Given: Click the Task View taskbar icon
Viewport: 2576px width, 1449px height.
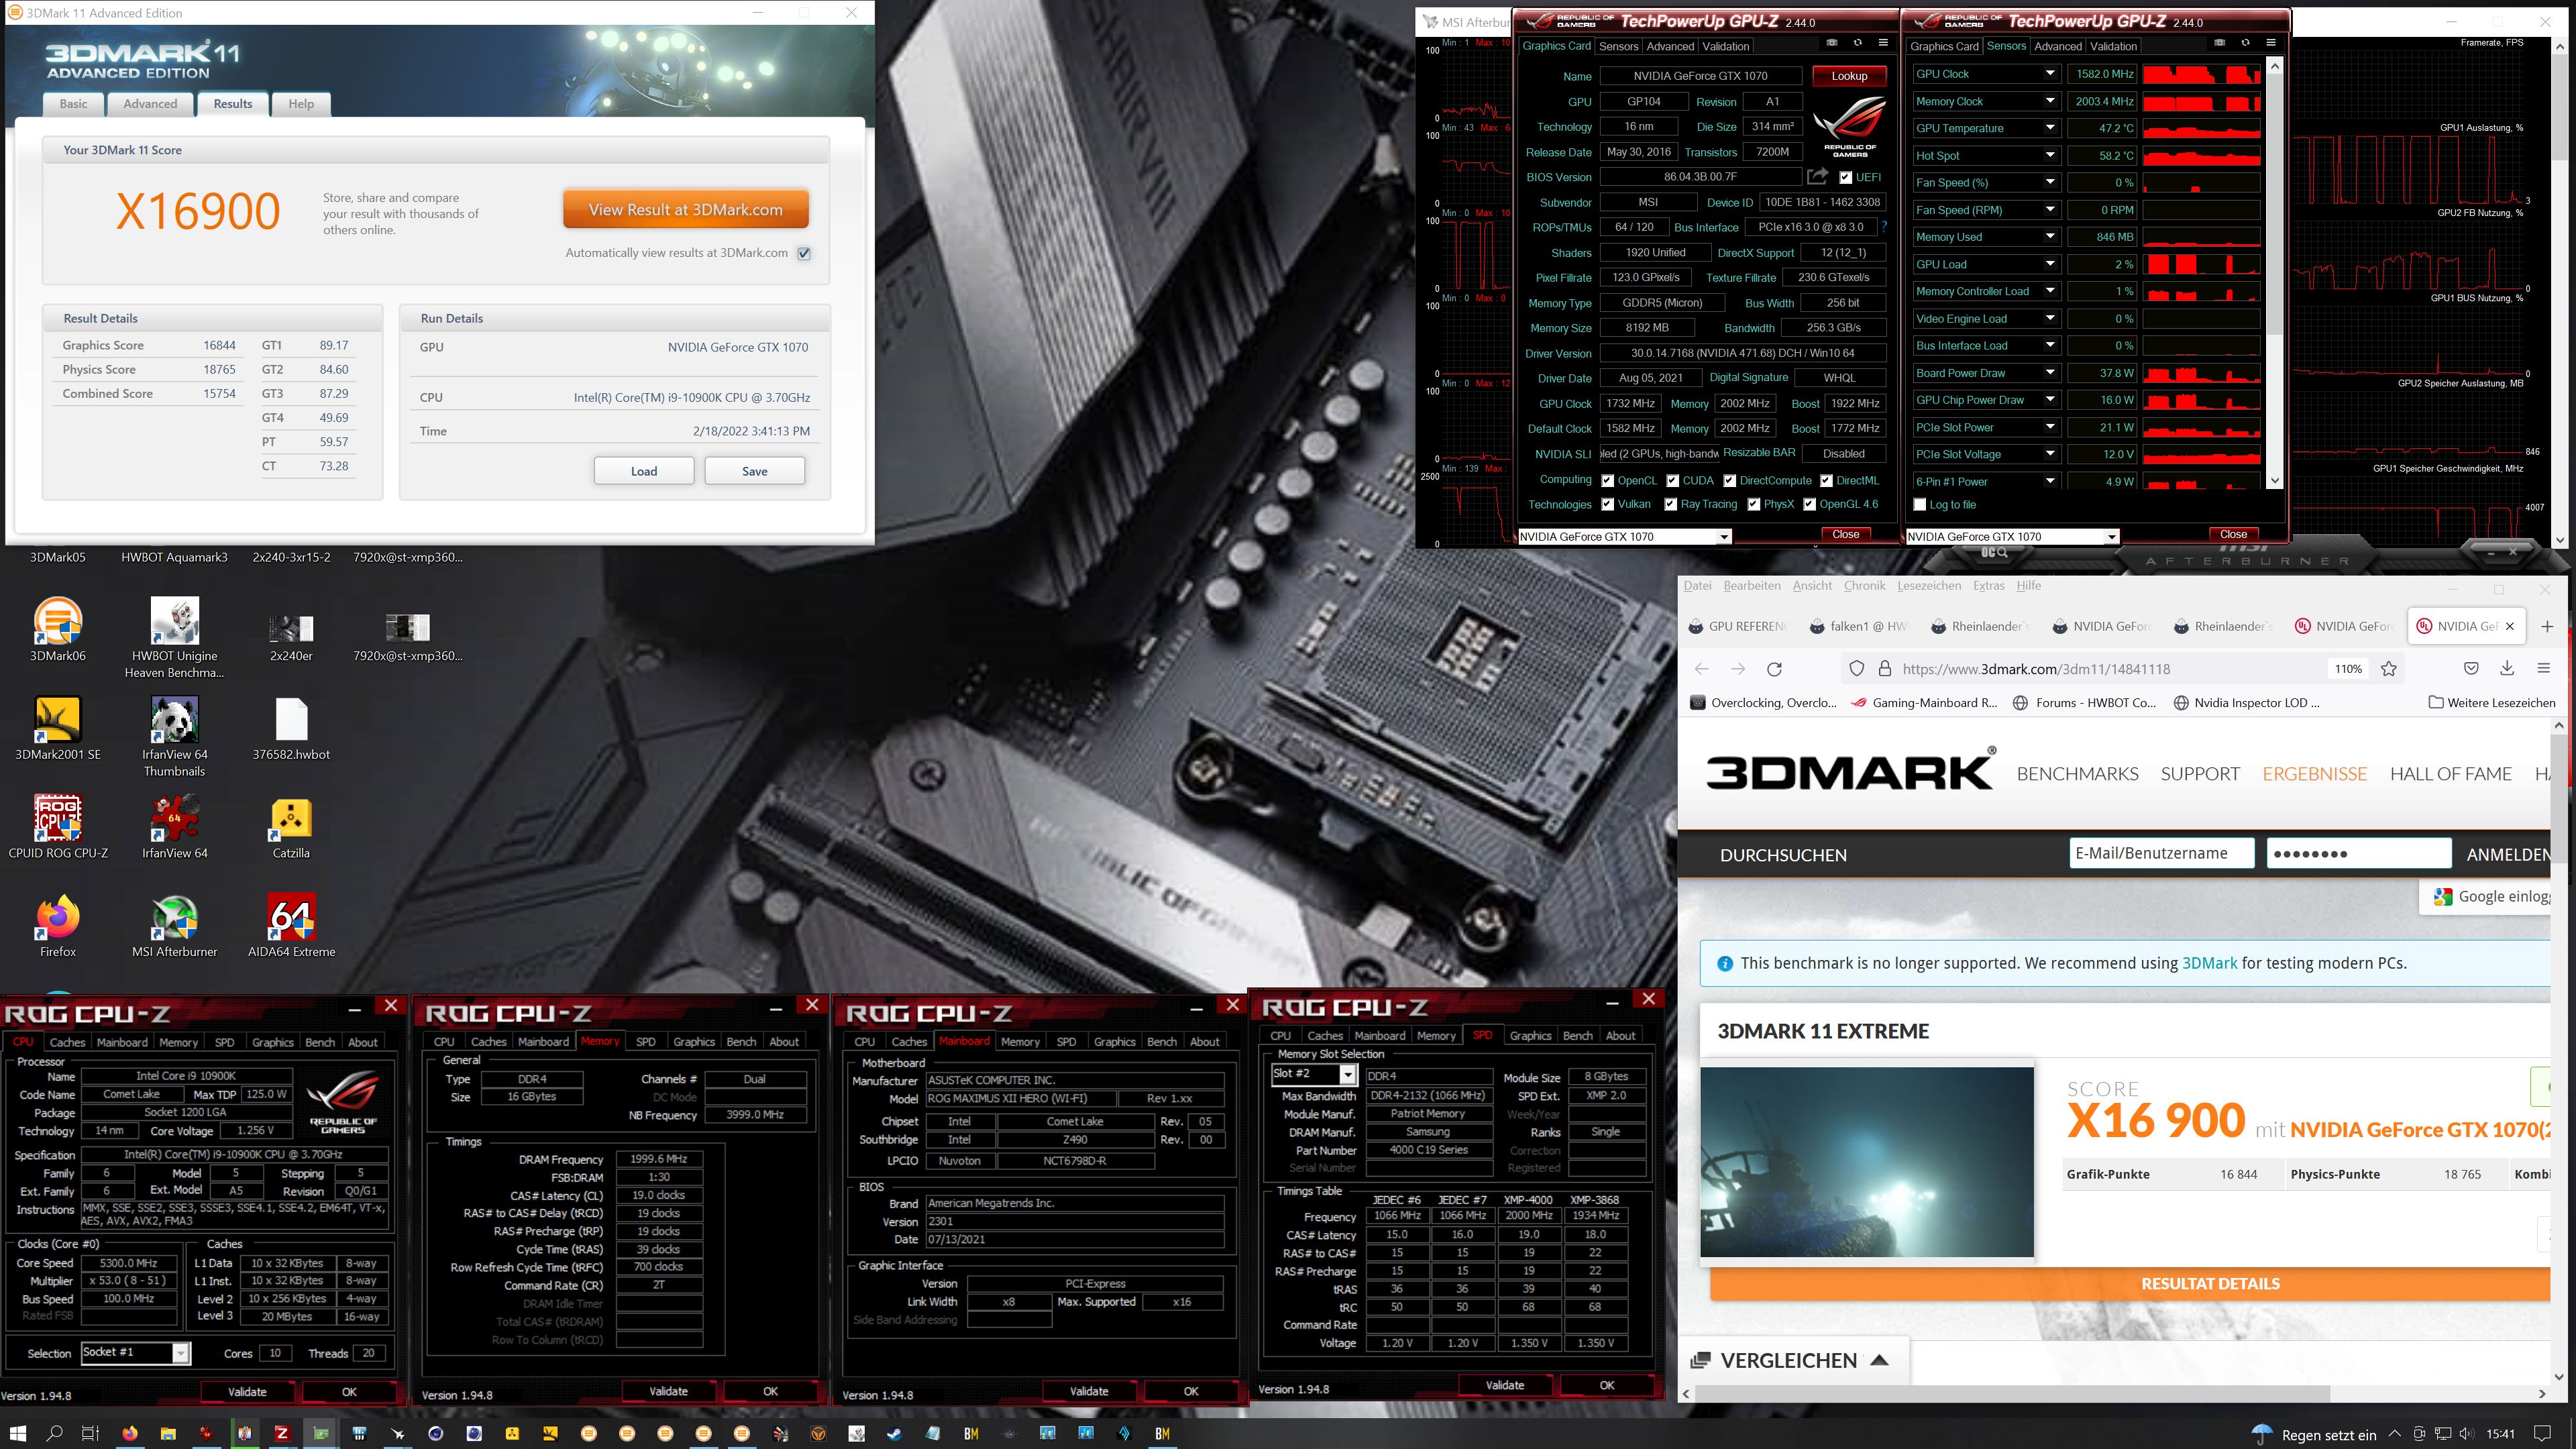Looking at the screenshot, I should point(90,1433).
